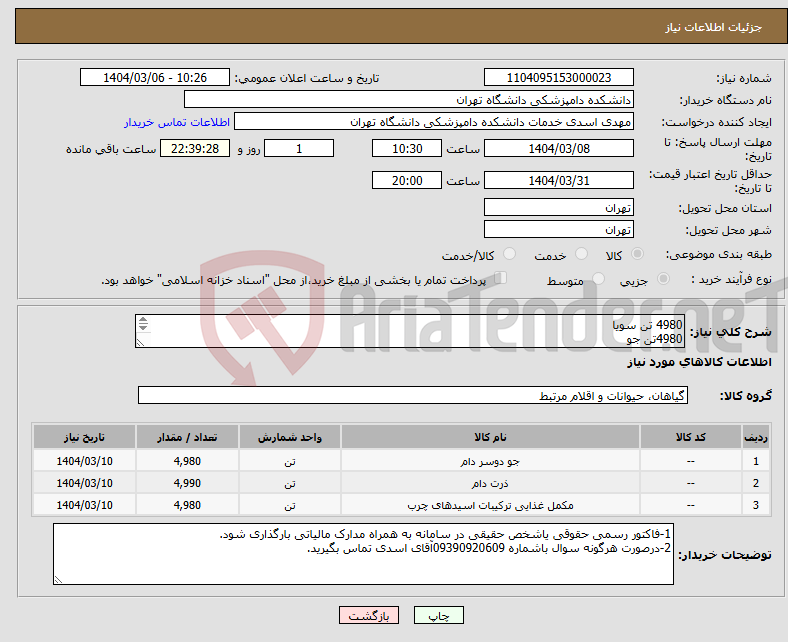The height and width of the screenshot is (642, 788).
Task: Click the buyer name field دانشکده دامپزشکی دانشگاه تهران
Action: (x=409, y=100)
